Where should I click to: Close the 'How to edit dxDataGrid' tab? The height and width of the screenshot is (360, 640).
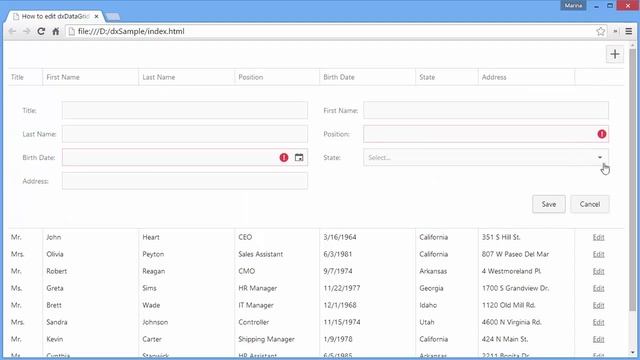click(x=96, y=16)
